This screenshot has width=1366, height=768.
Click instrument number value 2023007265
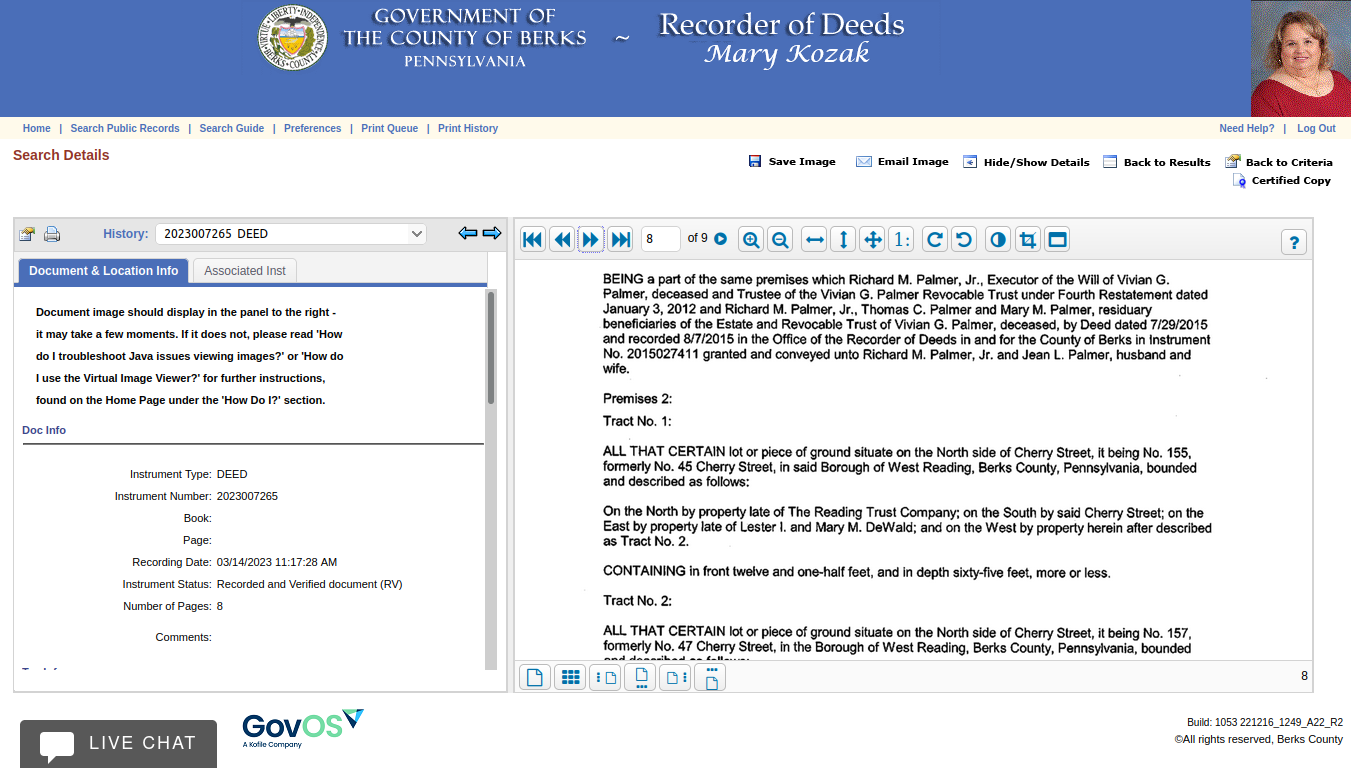(x=247, y=496)
